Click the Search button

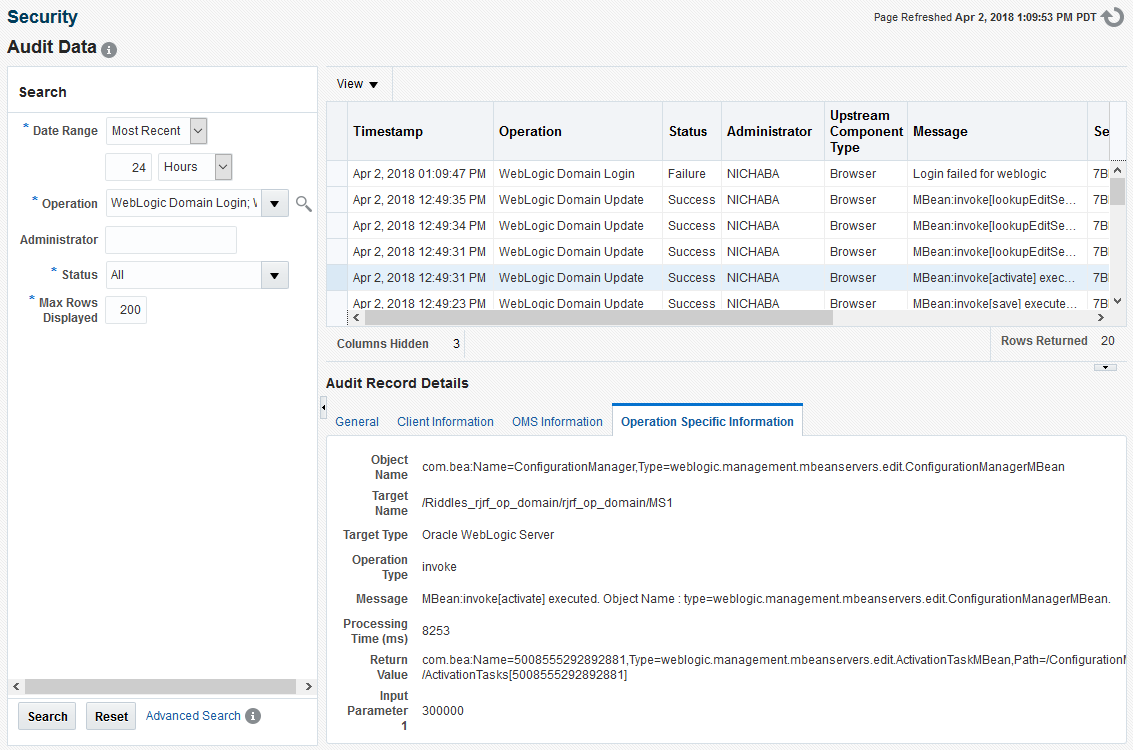point(47,716)
